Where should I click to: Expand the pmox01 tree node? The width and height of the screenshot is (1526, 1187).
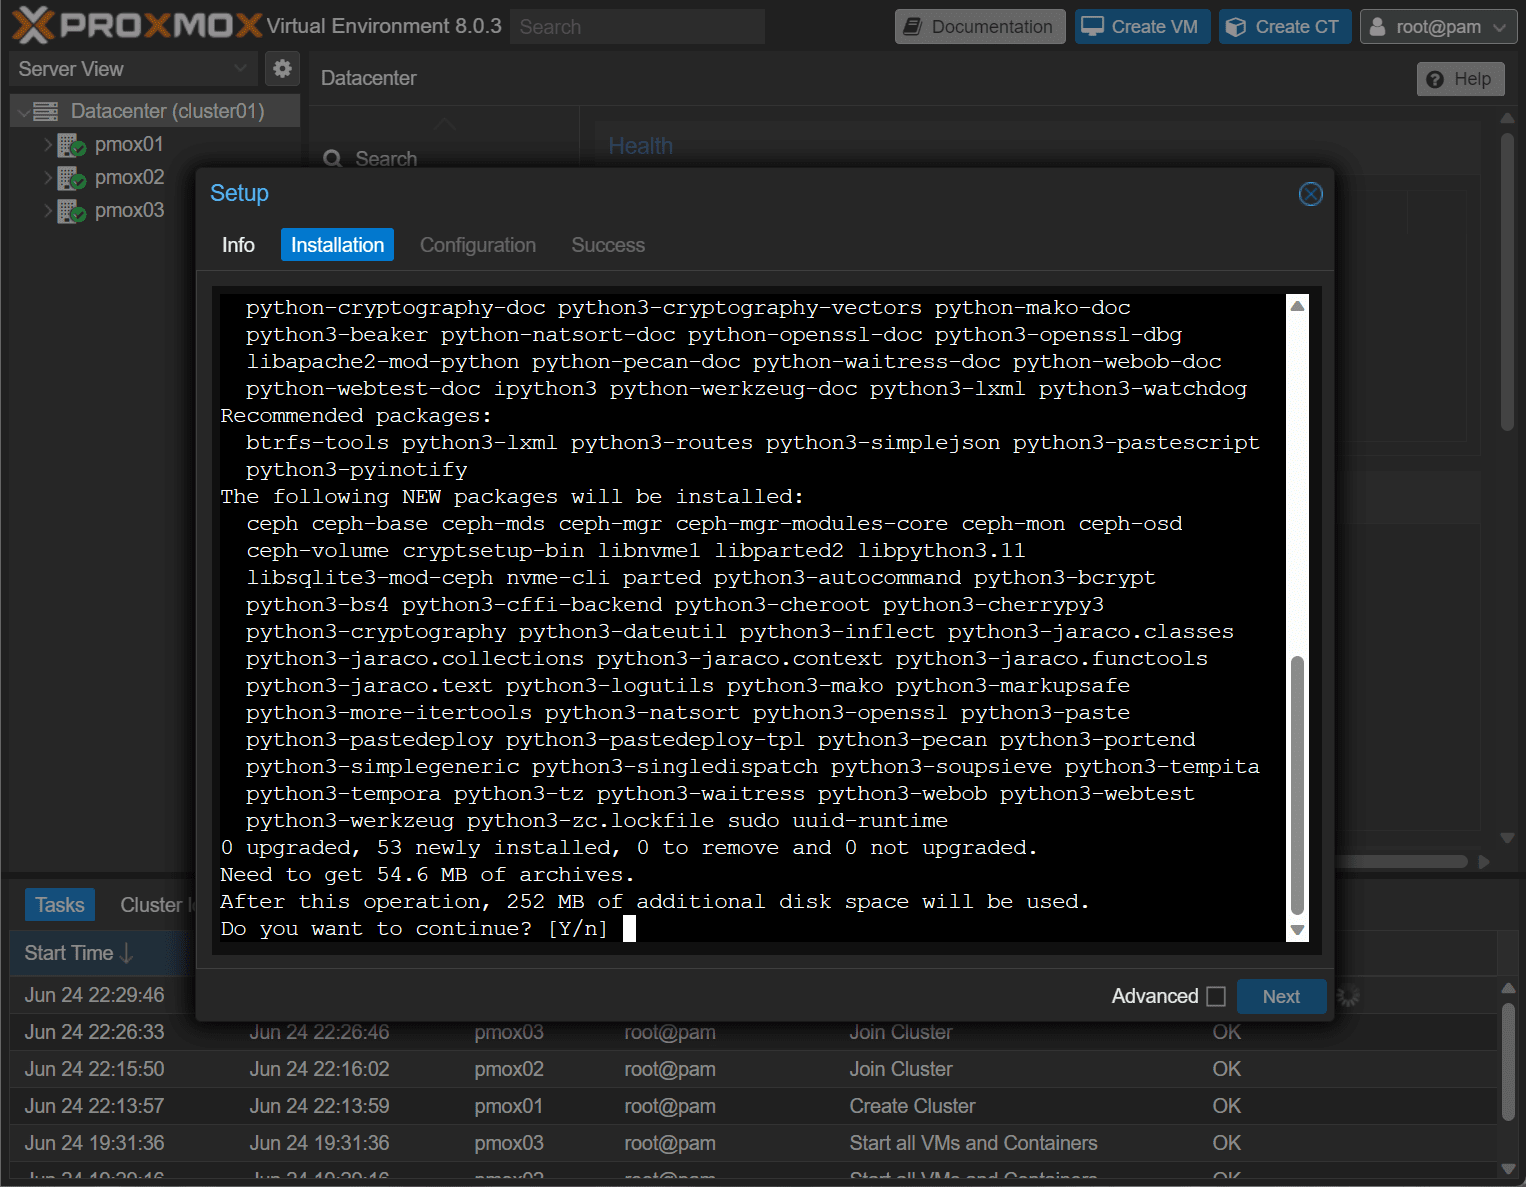[47, 145]
